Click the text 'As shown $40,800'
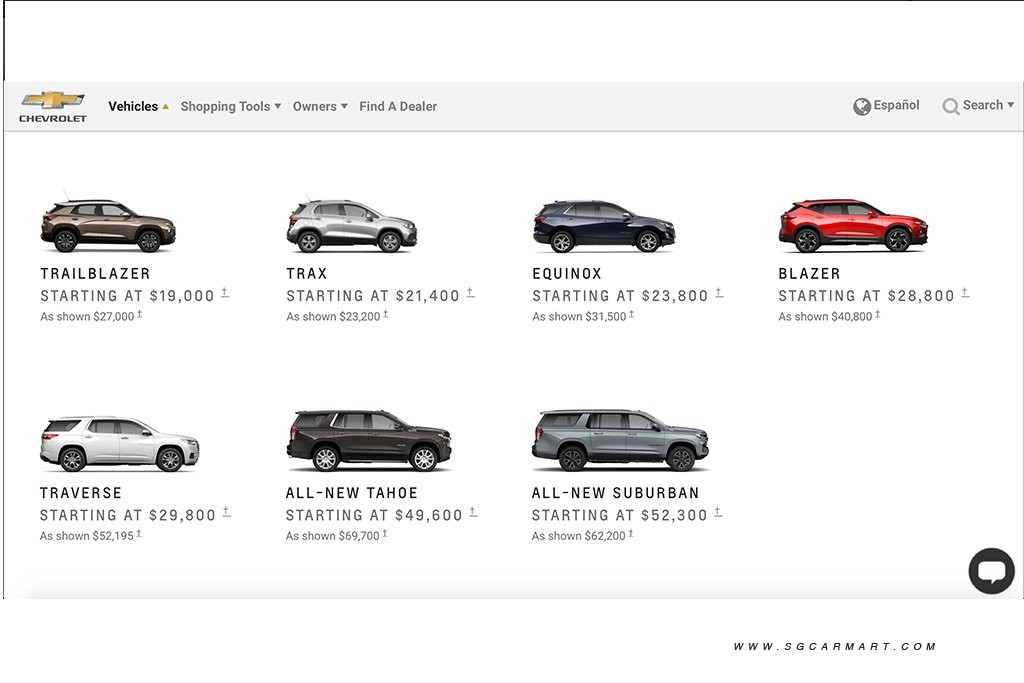 point(825,317)
